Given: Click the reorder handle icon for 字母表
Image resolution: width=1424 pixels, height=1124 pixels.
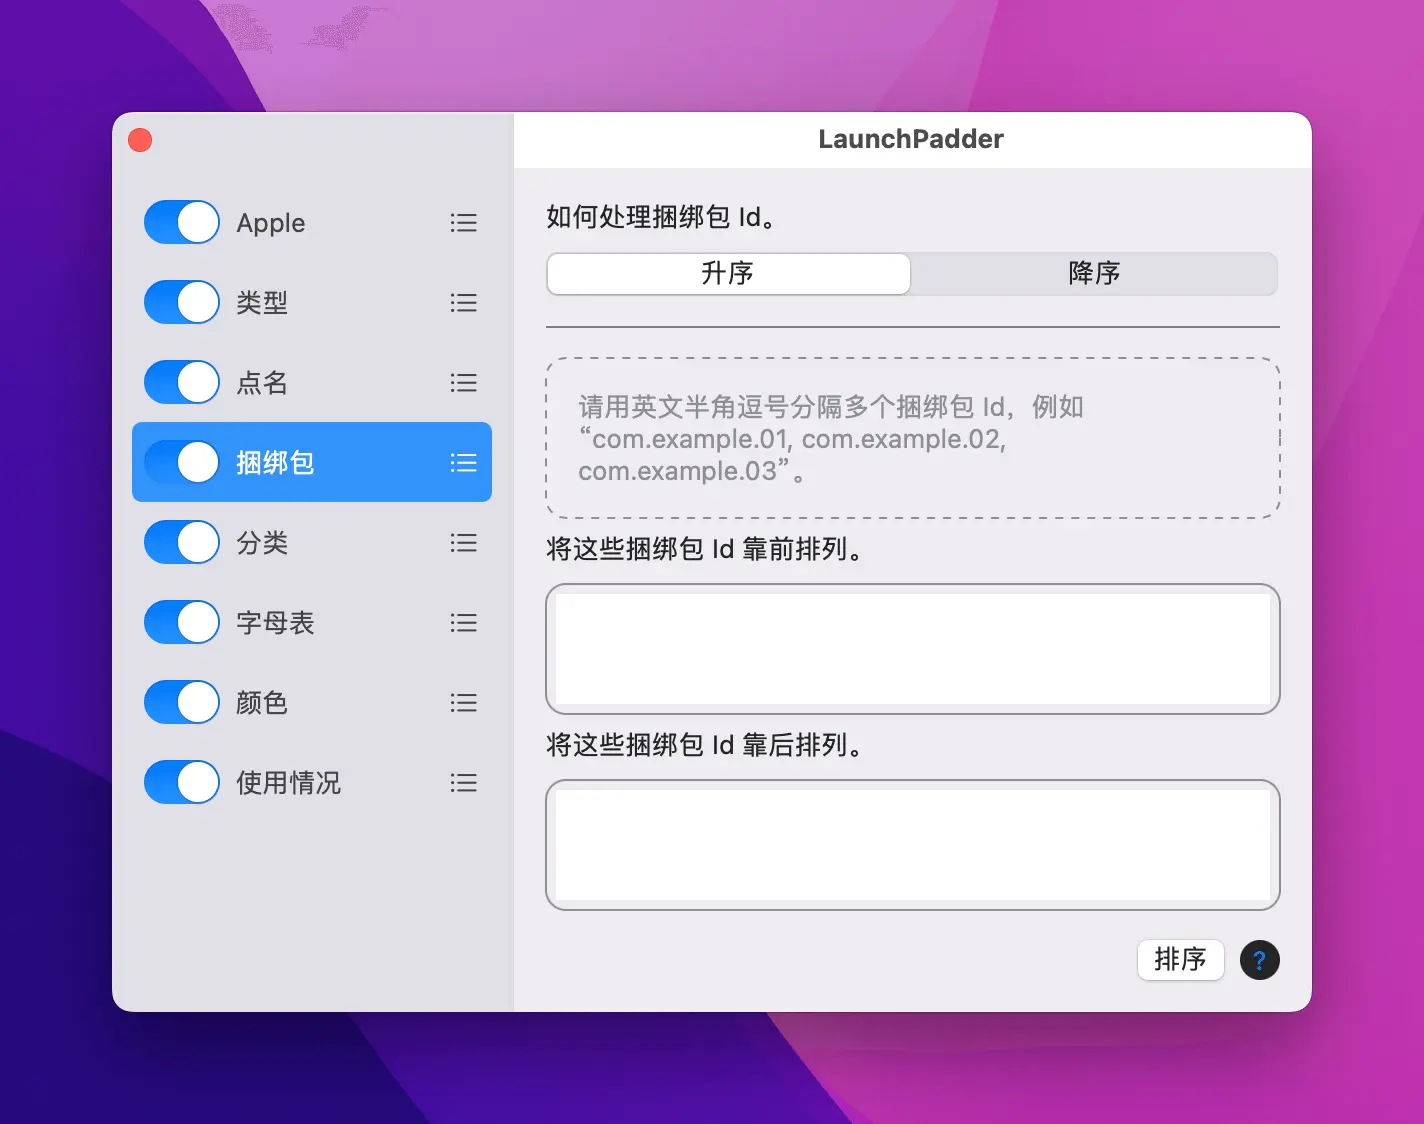Looking at the screenshot, I should (x=463, y=622).
